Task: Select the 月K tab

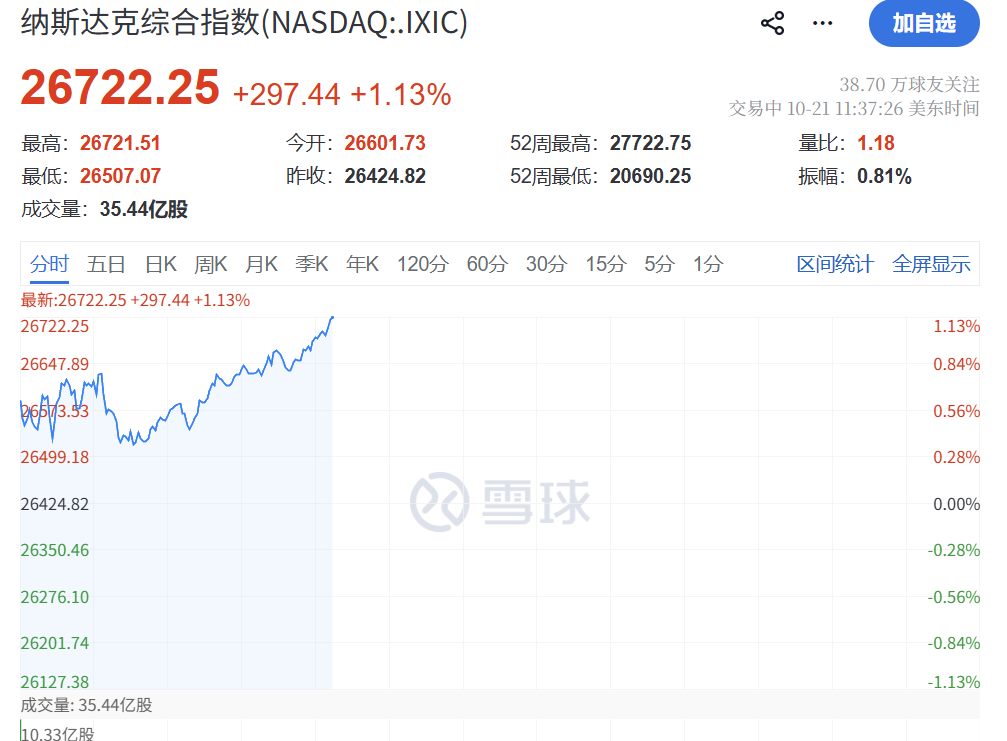Action: point(261,264)
